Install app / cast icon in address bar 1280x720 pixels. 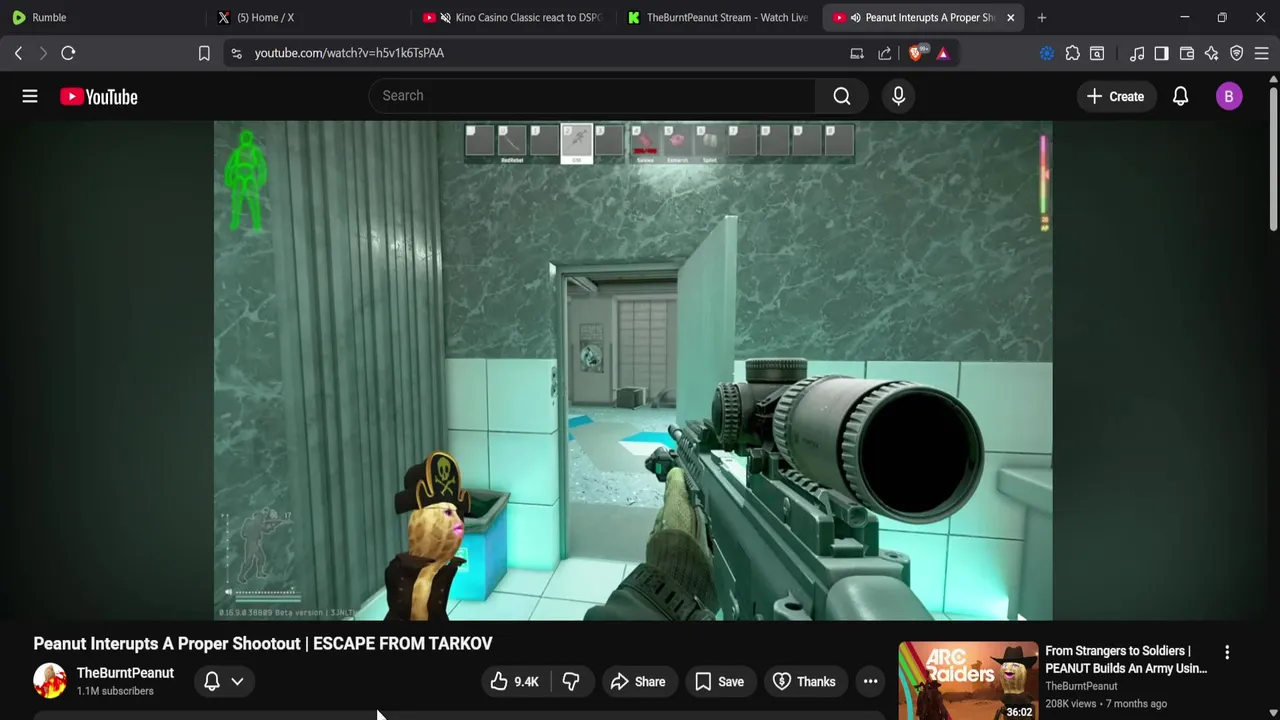point(857,53)
